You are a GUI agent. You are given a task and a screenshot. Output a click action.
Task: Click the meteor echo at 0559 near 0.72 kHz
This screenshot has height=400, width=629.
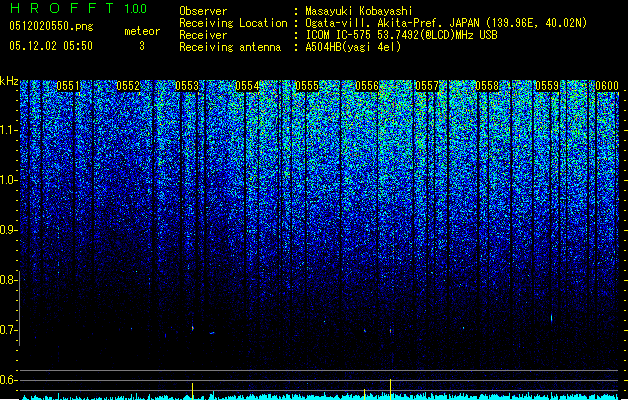(x=552, y=318)
